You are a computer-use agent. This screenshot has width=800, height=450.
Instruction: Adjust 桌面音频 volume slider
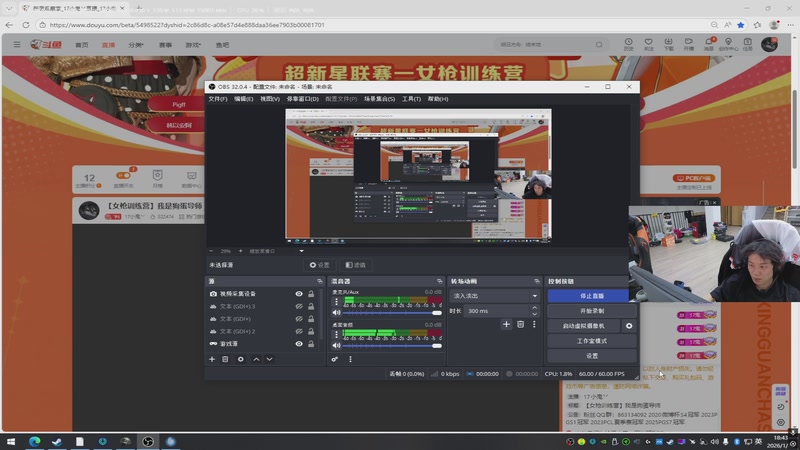coord(392,345)
